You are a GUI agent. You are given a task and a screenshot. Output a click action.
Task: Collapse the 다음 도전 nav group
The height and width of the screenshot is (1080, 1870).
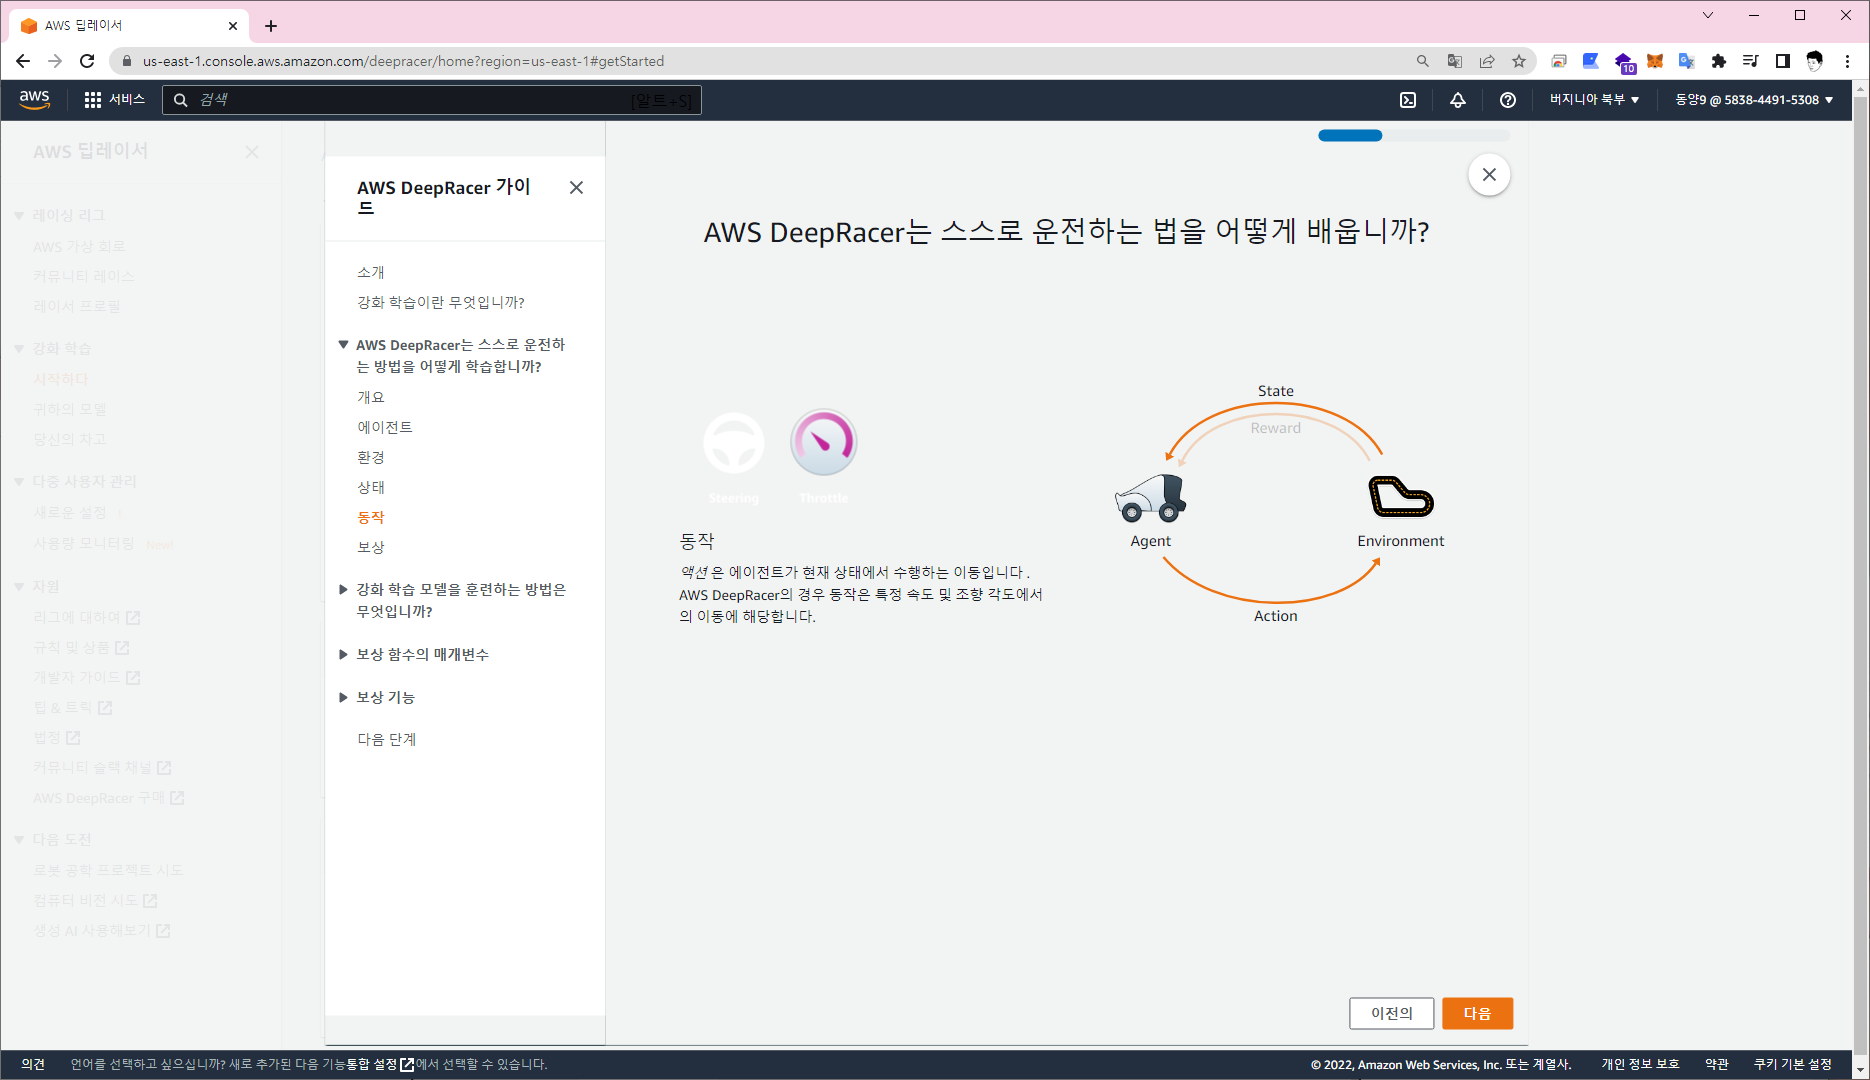point(19,840)
